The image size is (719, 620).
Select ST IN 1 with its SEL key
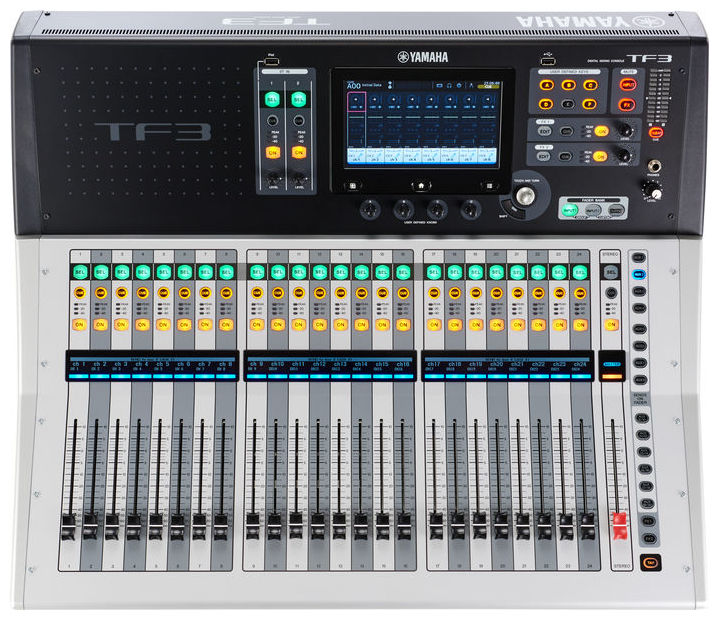pos(272,99)
